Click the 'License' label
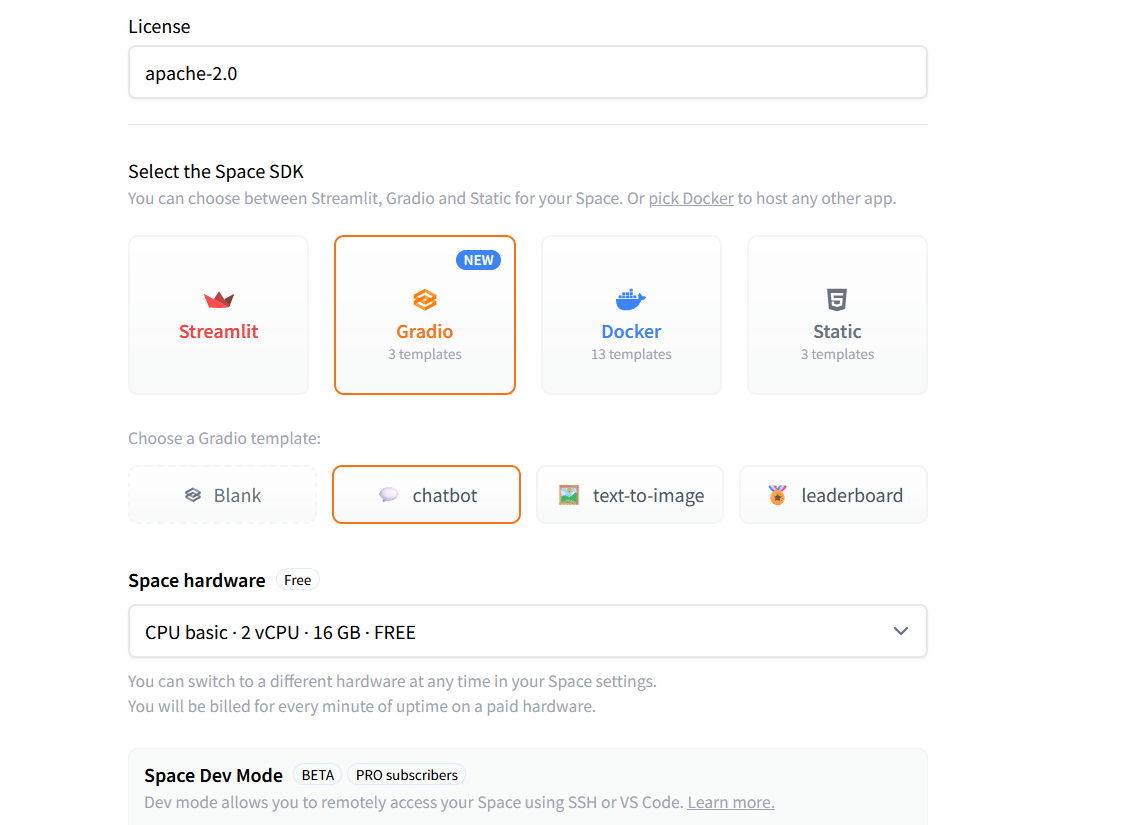The image size is (1127, 825). (160, 27)
